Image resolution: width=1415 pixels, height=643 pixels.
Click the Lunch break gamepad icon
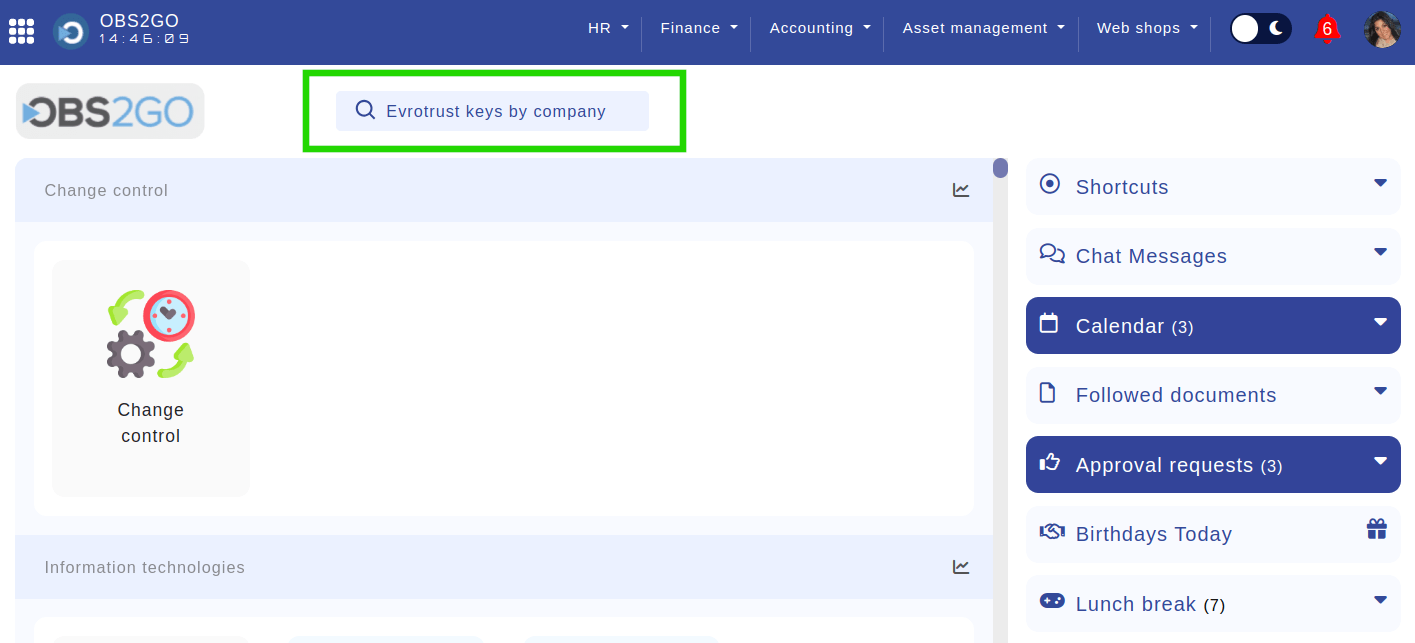pyautogui.click(x=1052, y=600)
